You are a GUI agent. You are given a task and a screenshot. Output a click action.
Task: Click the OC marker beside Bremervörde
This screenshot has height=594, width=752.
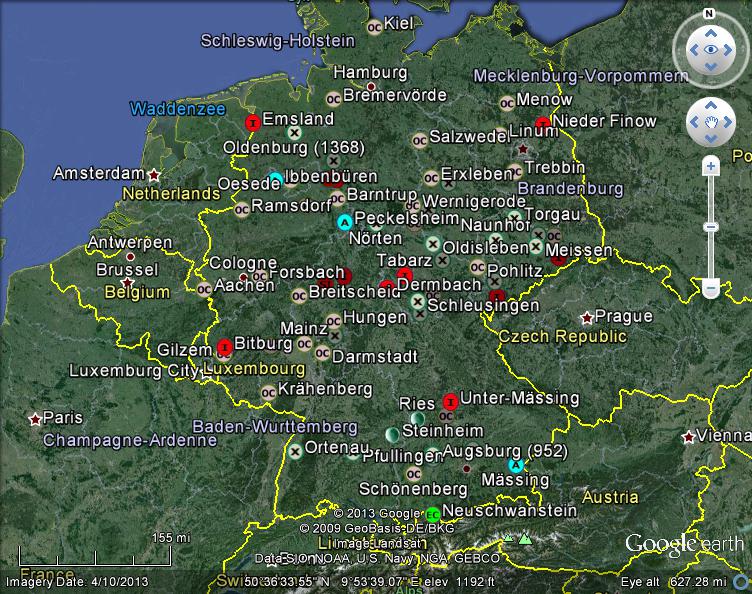[333, 99]
